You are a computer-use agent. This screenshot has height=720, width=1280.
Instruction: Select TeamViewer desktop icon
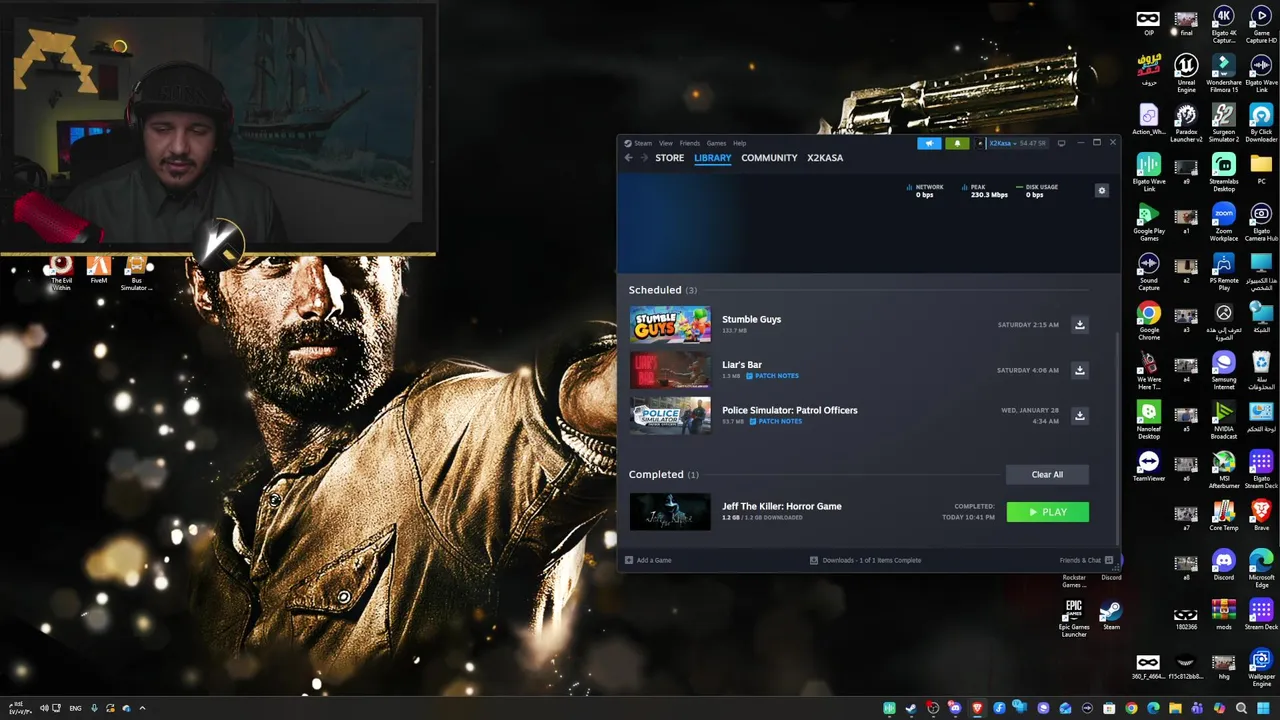point(1149,466)
